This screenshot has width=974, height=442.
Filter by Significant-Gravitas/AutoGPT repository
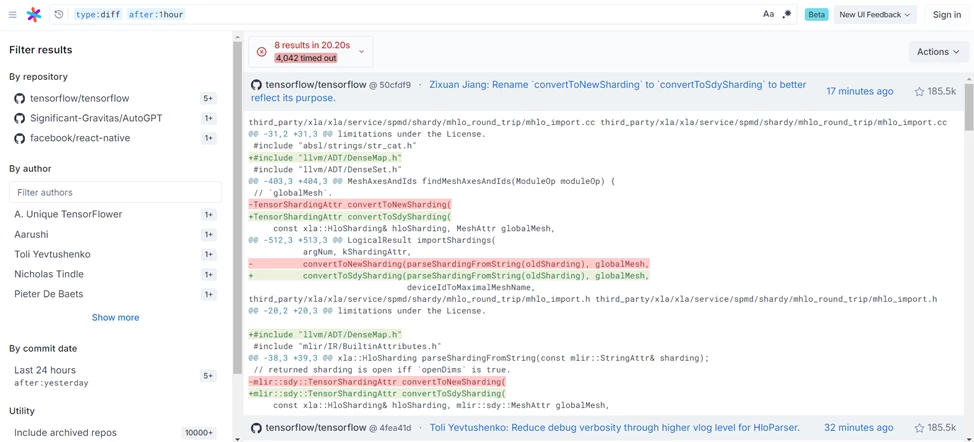click(x=95, y=118)
